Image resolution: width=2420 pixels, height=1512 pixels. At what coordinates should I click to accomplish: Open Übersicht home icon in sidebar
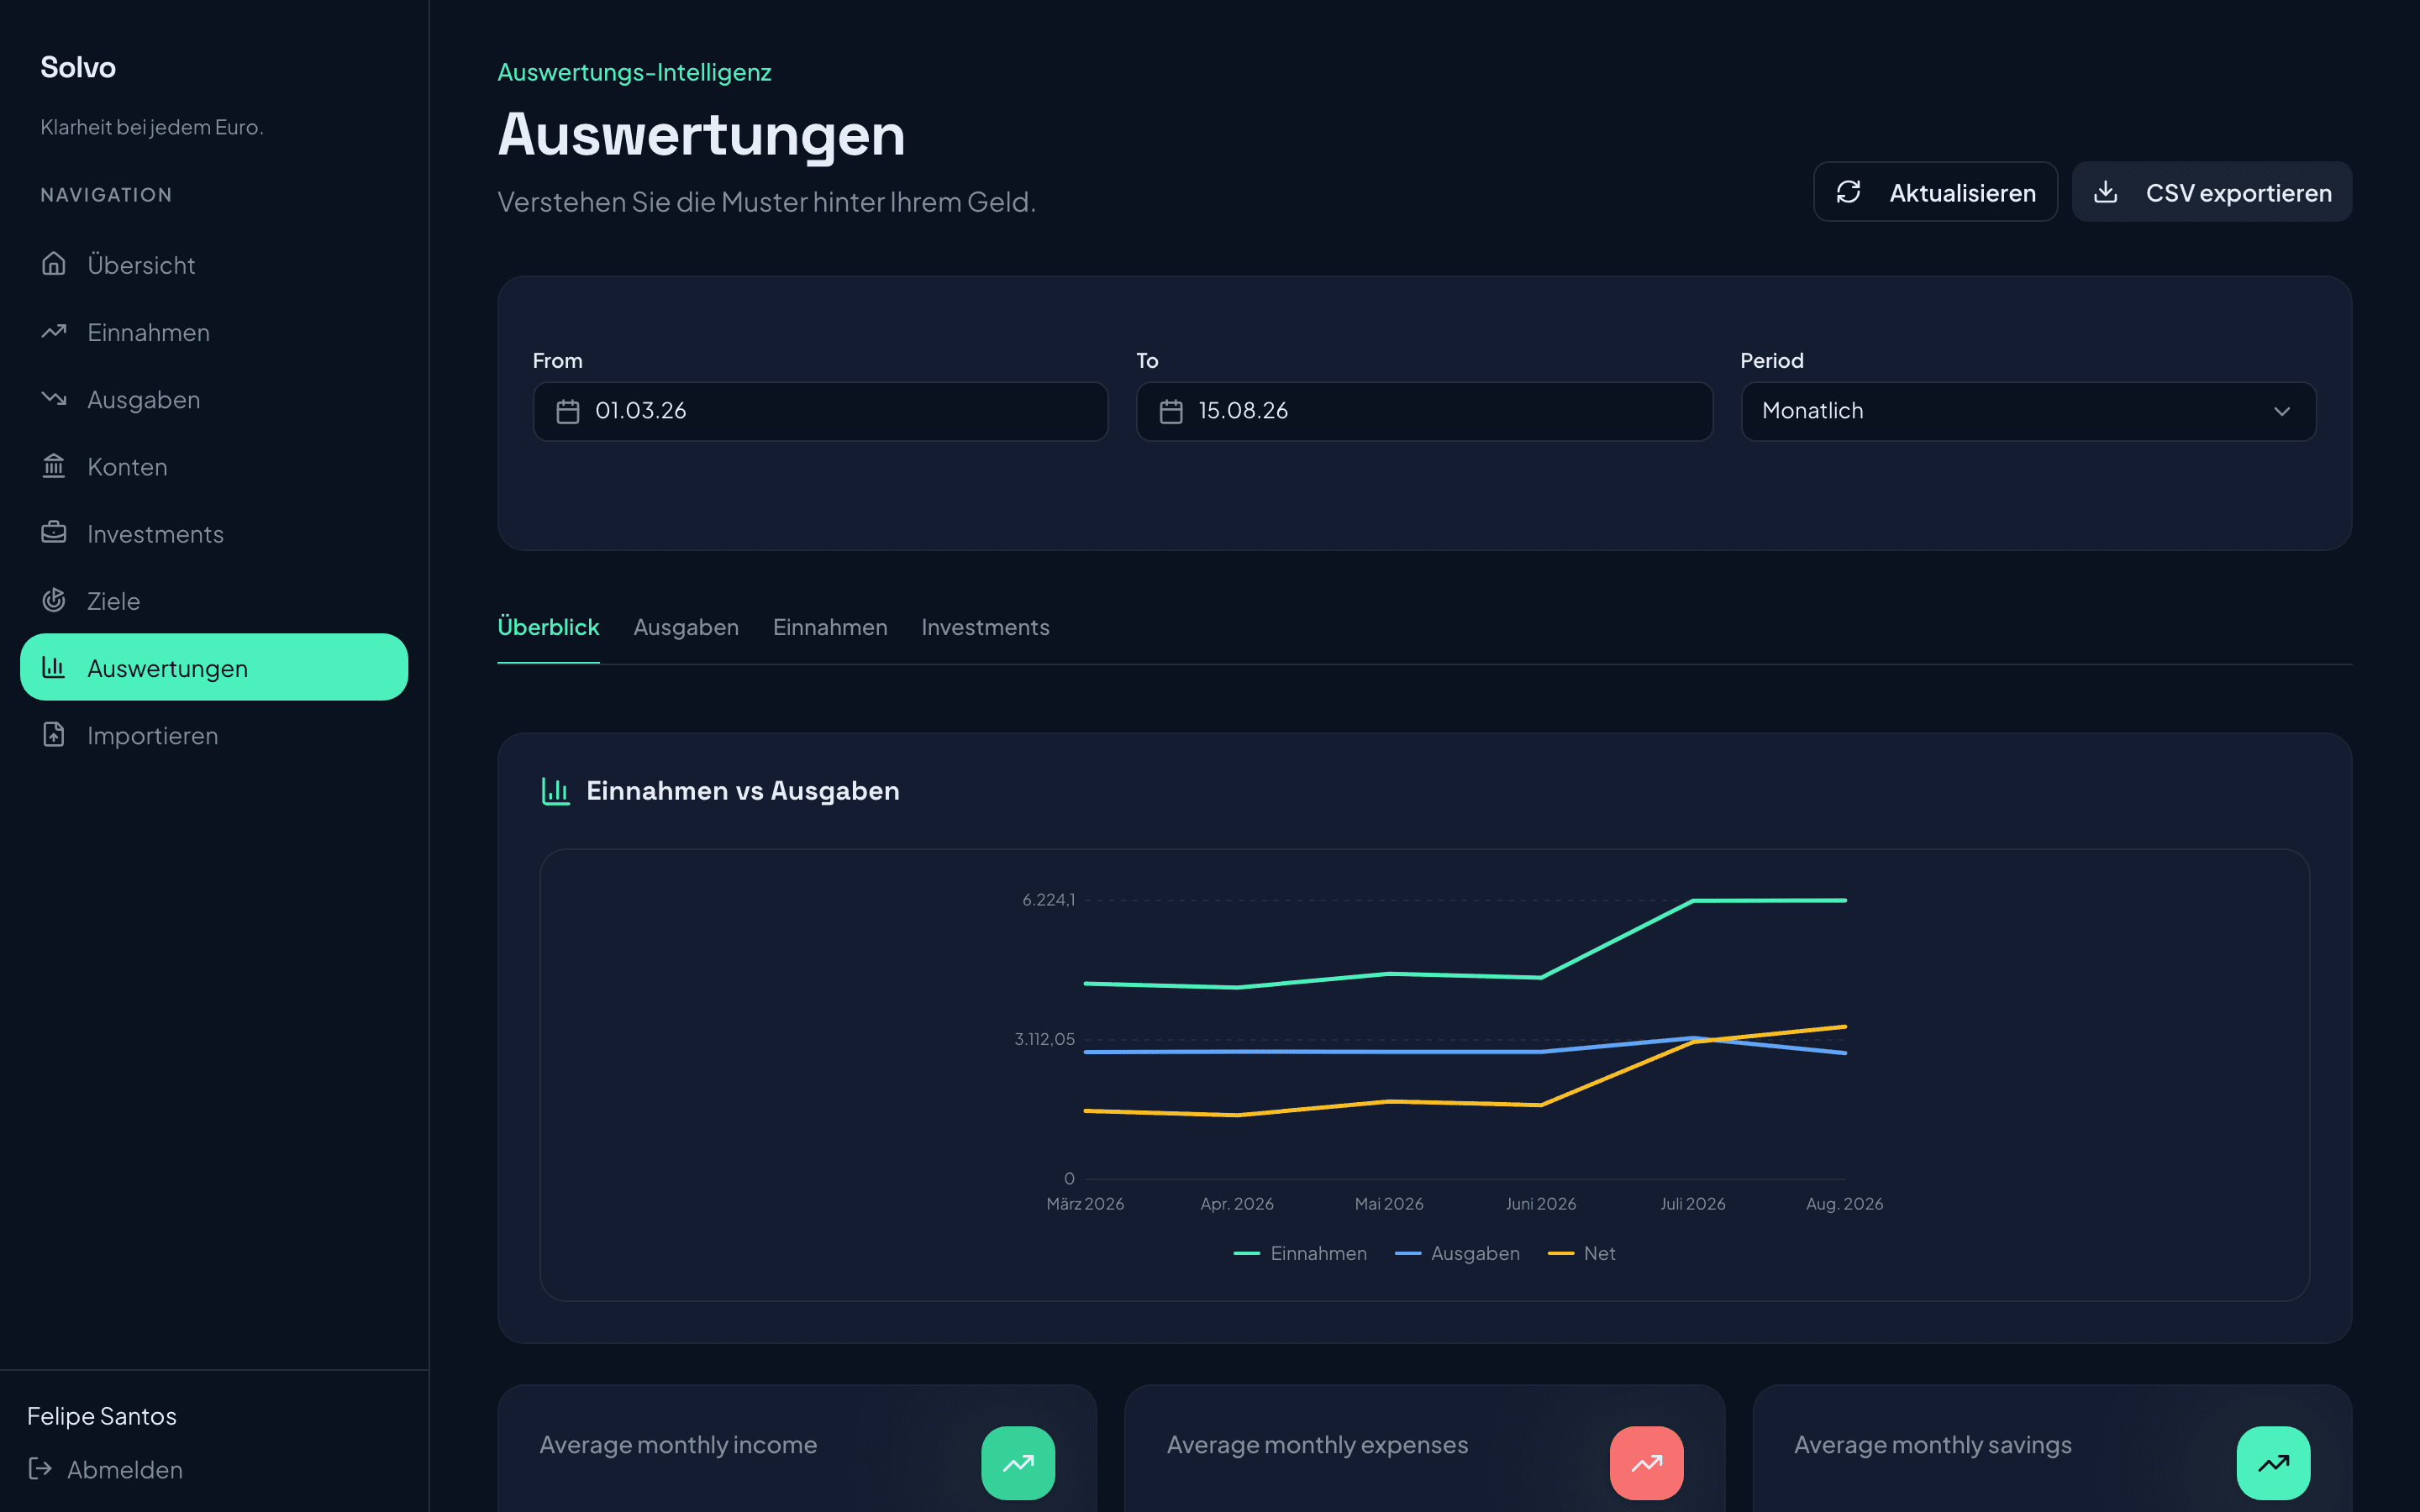click(54, 264)
